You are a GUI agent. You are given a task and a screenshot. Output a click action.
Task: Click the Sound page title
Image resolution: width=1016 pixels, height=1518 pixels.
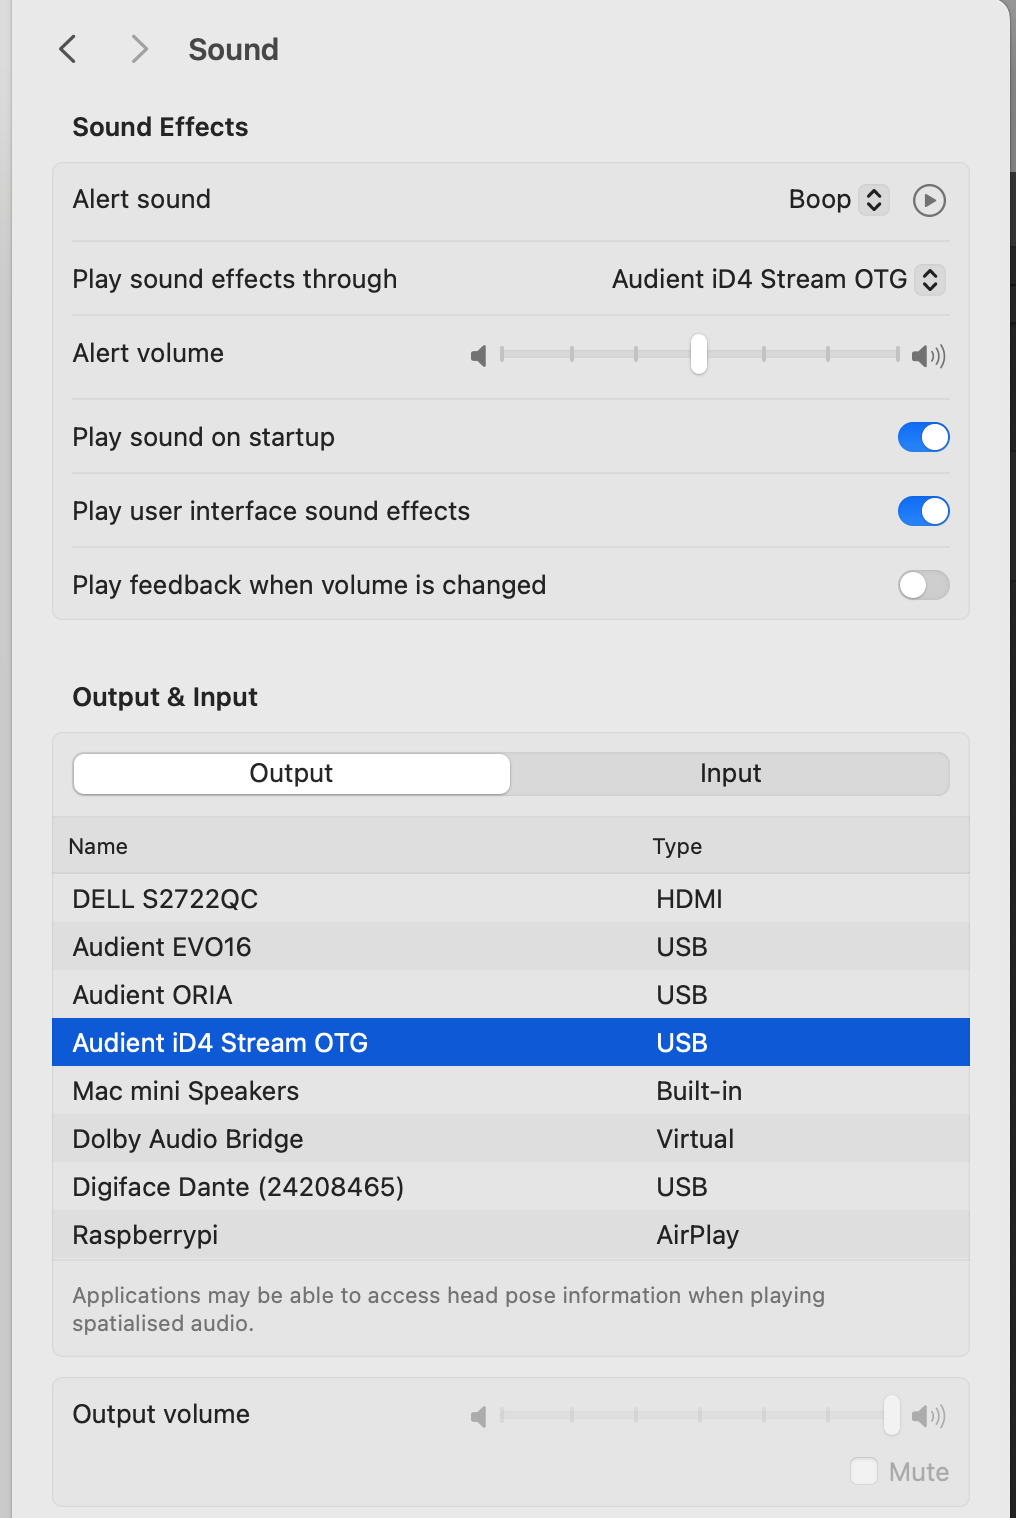coord(233,49)
